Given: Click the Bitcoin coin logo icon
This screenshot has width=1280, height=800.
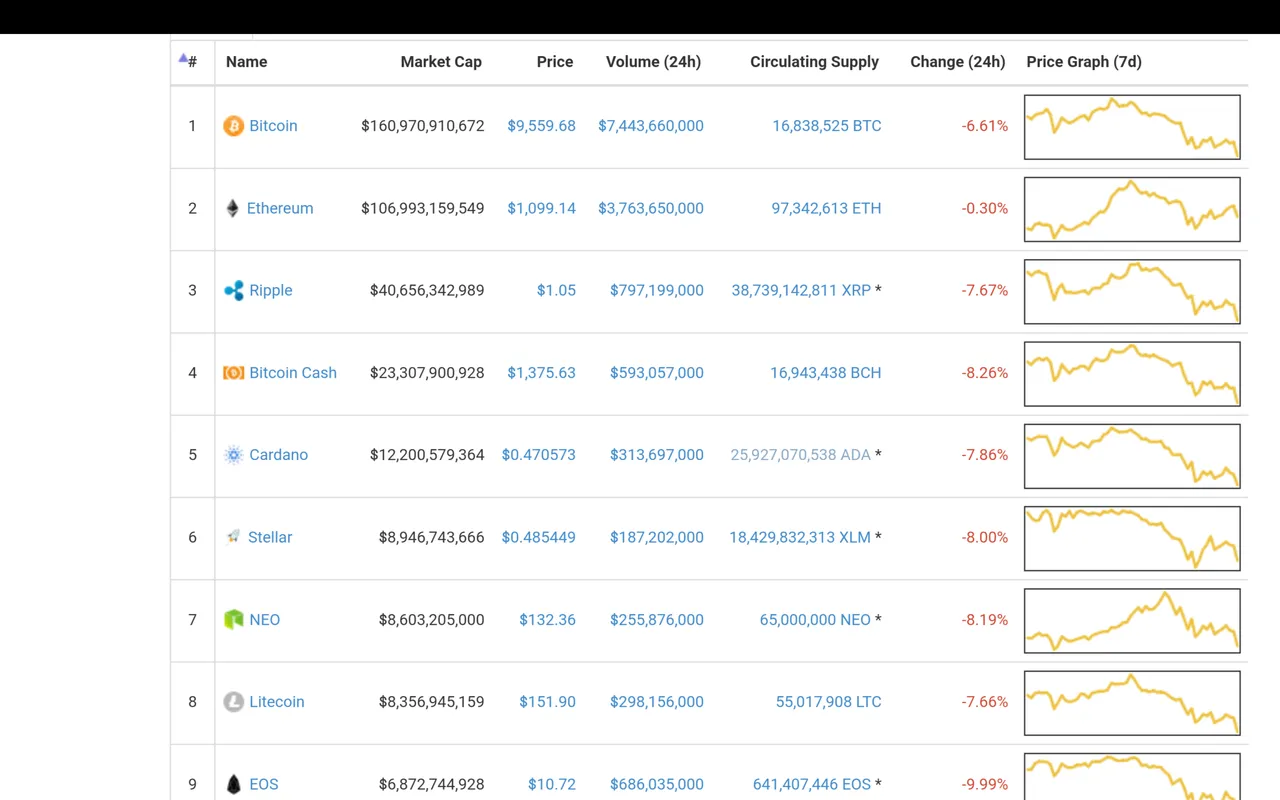Looking at the screenshot, I should point(233,126).
